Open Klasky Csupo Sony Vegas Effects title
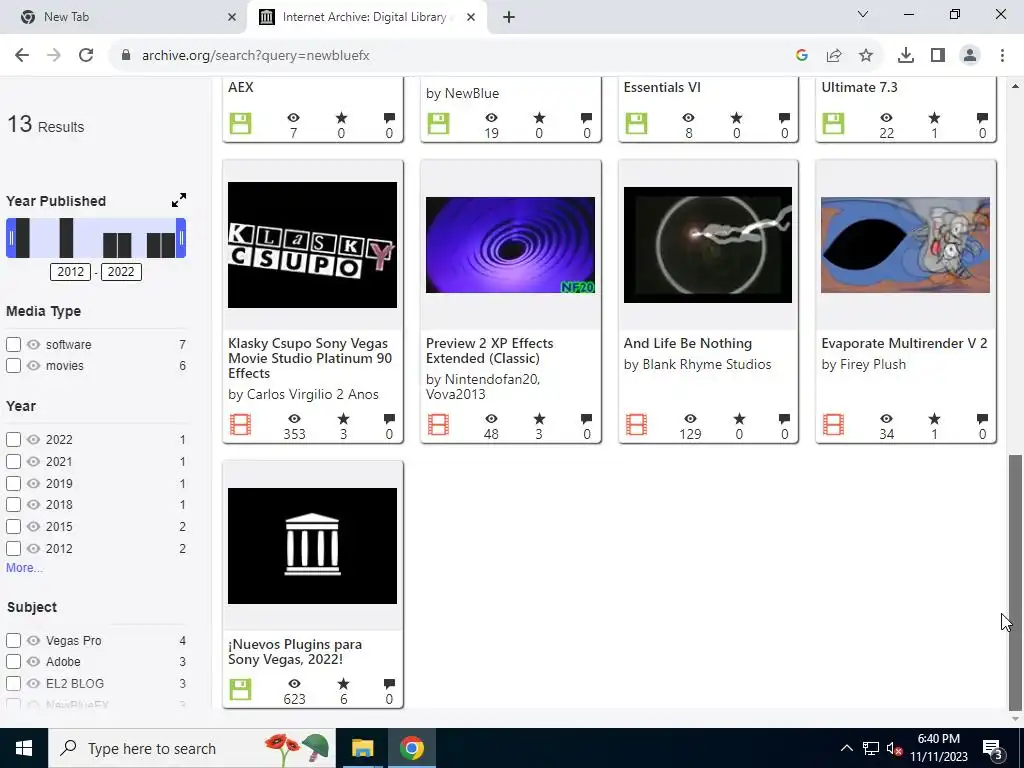 click(x=310, y=358)
